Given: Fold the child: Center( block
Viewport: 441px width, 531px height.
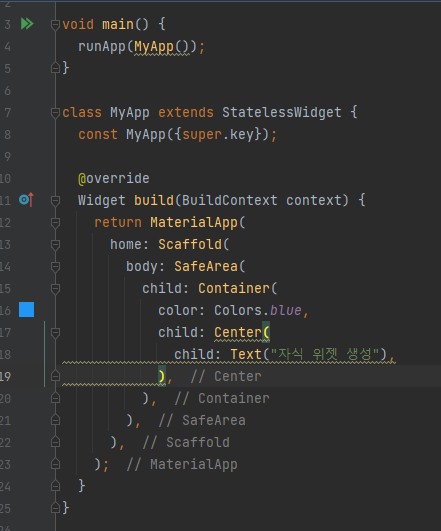Looking at the screenshot, I should [55, 333].
